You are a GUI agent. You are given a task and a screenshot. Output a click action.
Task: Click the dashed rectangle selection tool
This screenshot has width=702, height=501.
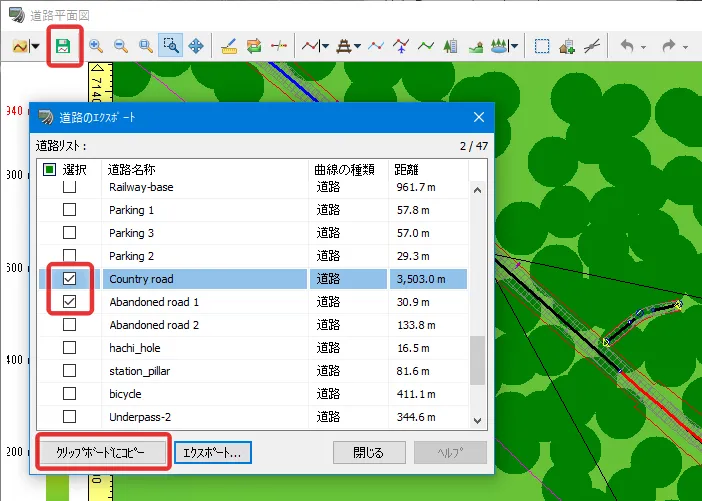542,46
